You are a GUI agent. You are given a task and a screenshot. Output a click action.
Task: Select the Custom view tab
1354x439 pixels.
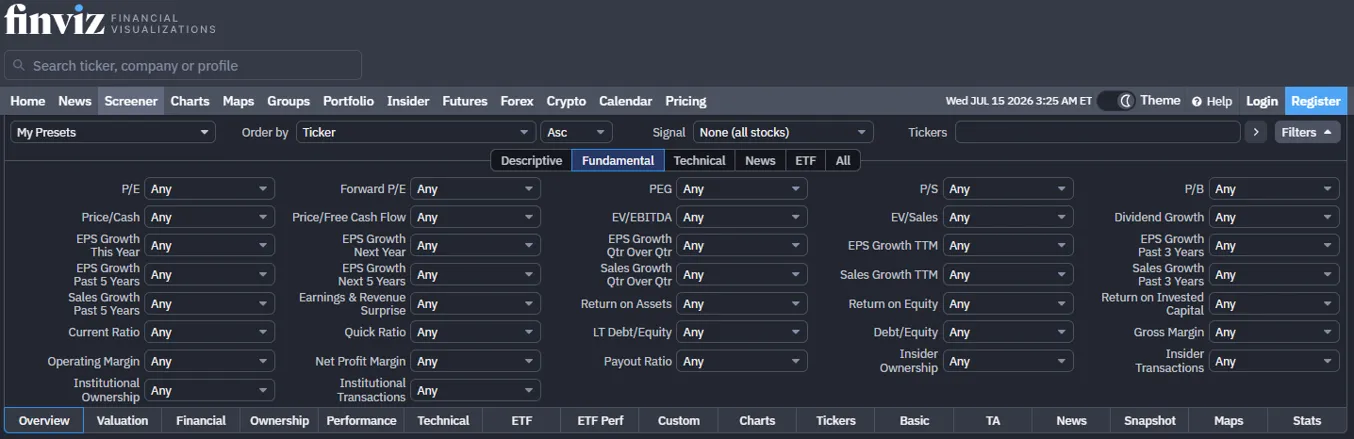click(679, 421)
